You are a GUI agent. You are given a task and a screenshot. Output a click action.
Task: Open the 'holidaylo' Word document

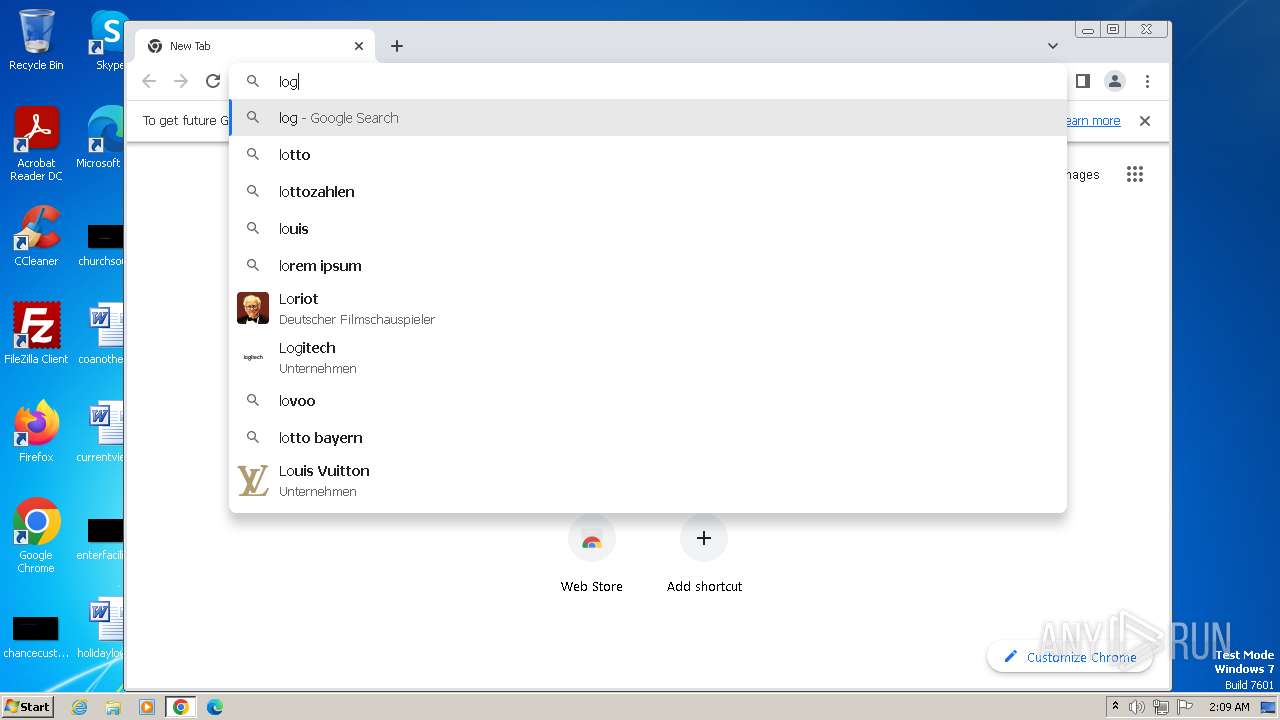[100, 628]
